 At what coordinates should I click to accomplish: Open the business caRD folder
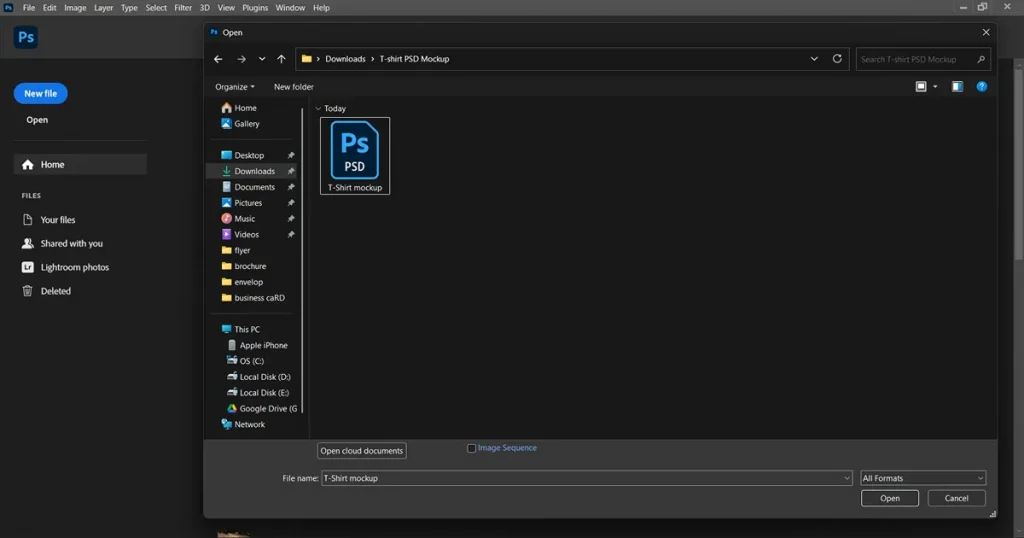pos(253,298)
